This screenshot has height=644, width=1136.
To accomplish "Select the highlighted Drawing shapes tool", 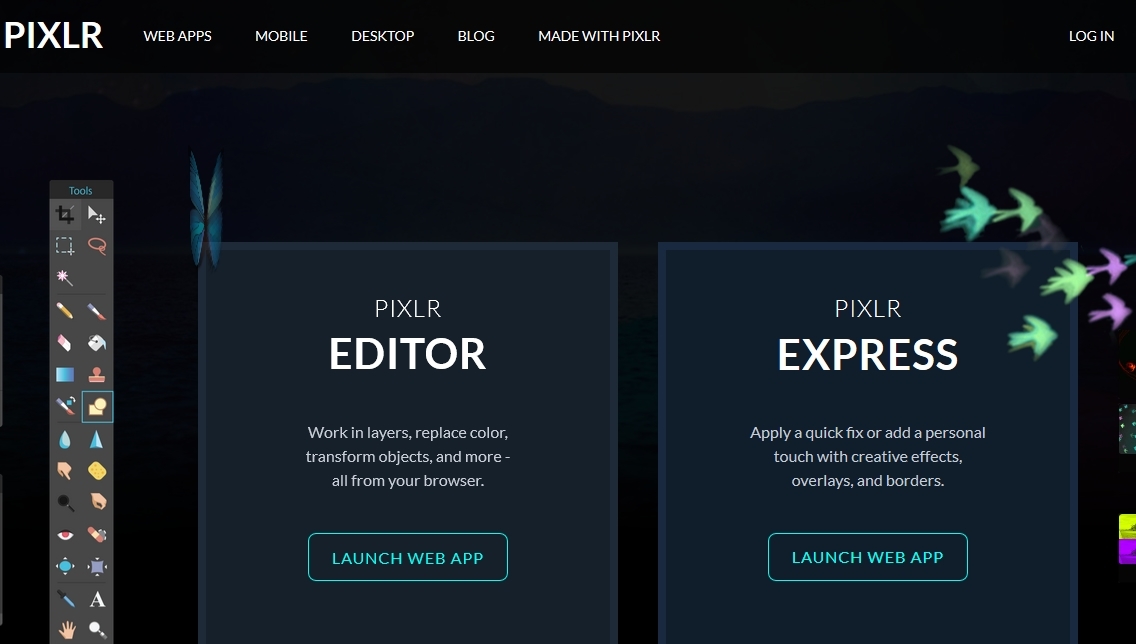I will tap(97, 406).
